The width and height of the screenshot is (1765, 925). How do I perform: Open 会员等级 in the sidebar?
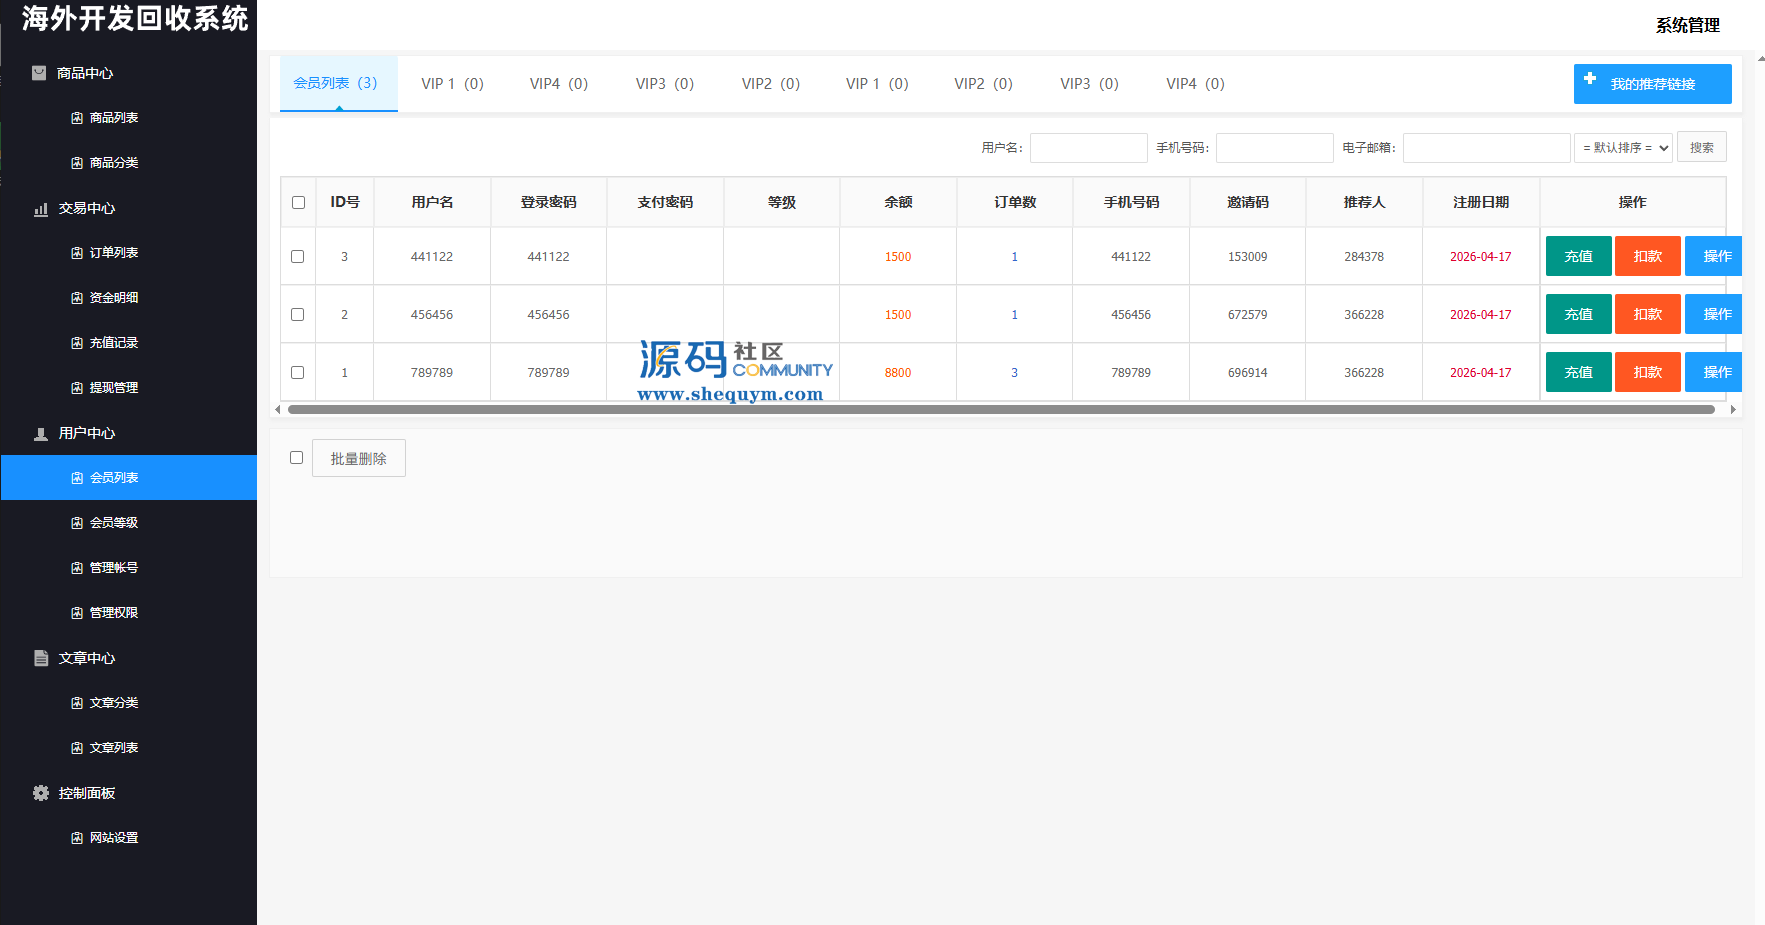pos(114,523)
